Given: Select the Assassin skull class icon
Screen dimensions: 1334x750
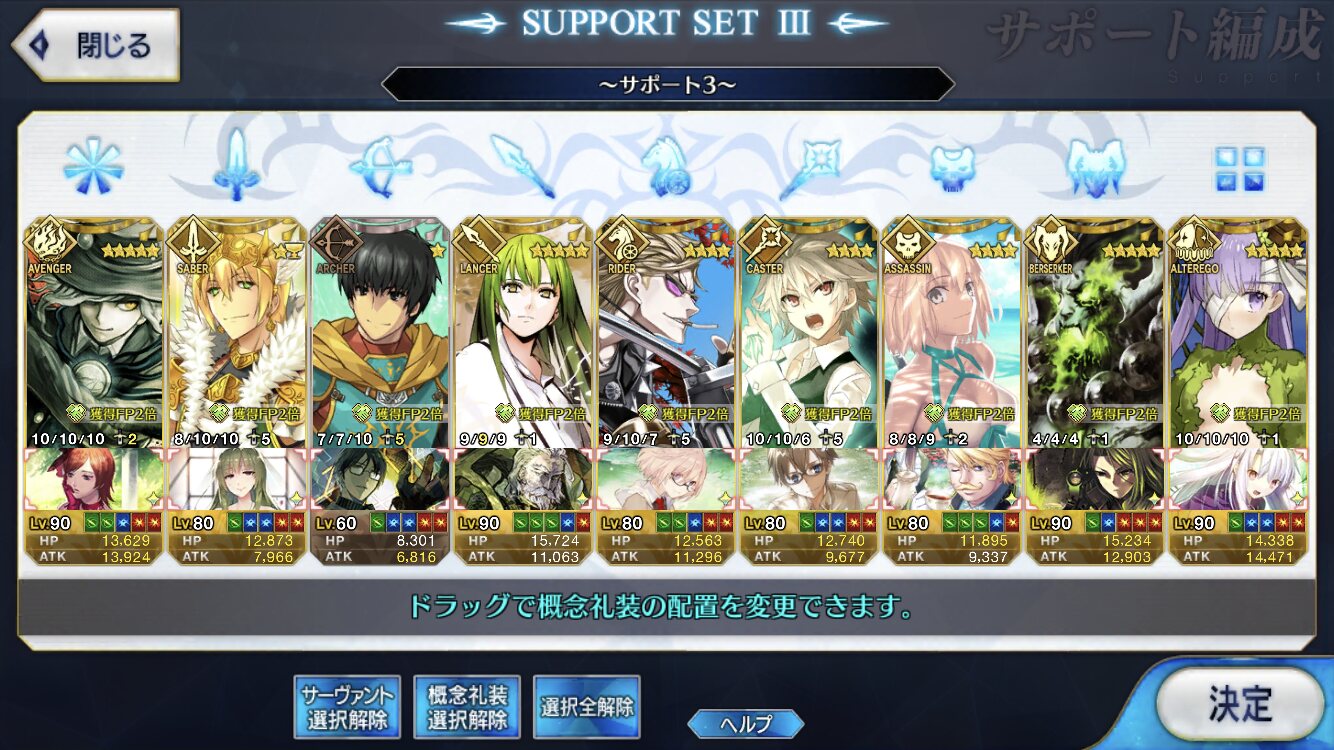Looking at the screenshot, I should (x=952, y=167).
